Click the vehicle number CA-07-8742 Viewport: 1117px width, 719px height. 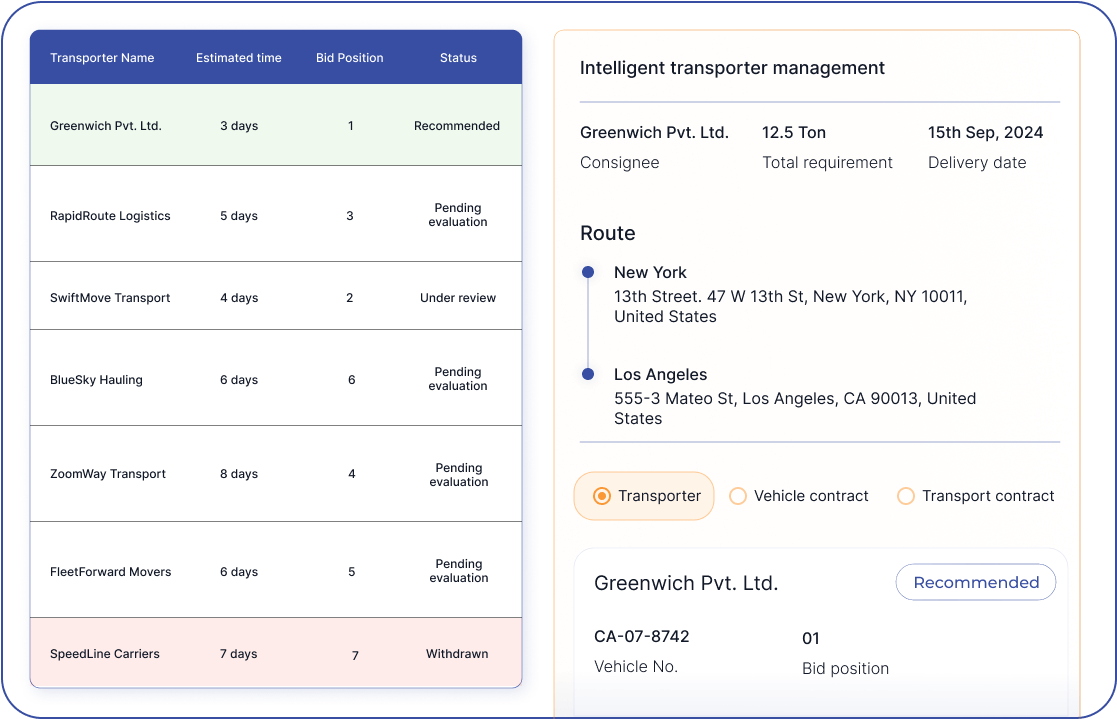click(642, 636)
